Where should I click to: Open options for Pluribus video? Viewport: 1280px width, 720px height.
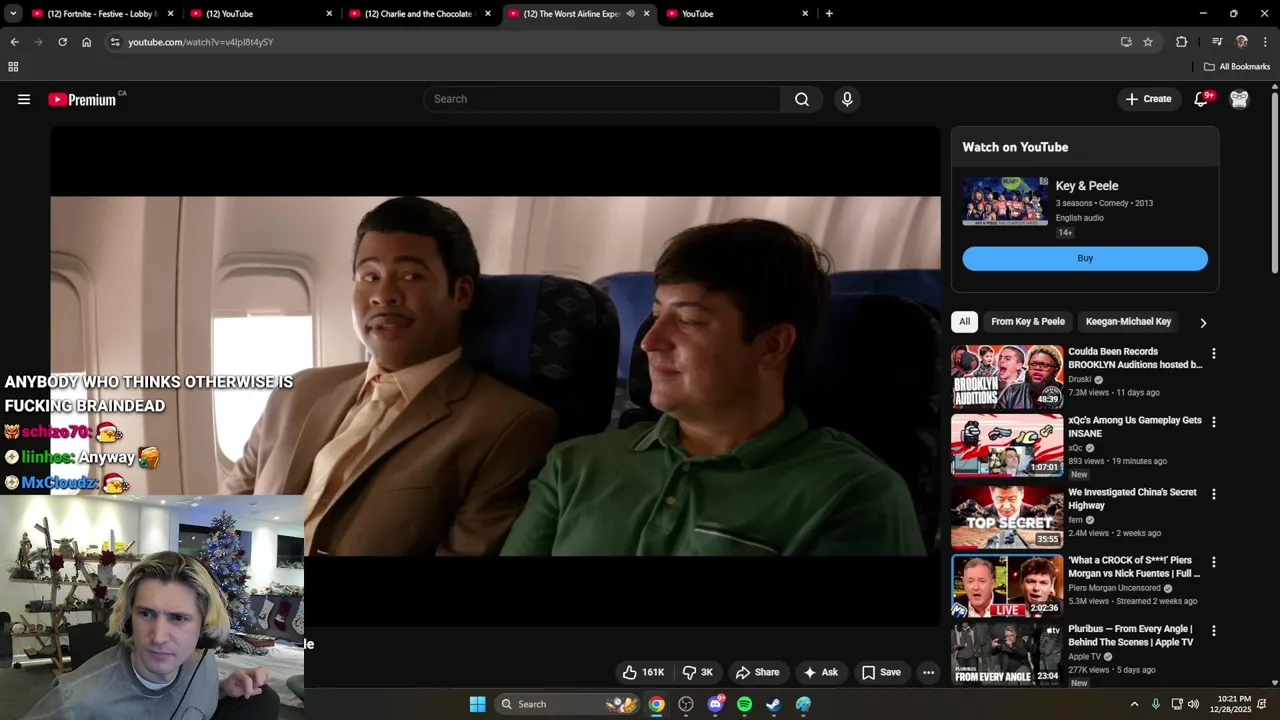click(x=1213, y=631)
